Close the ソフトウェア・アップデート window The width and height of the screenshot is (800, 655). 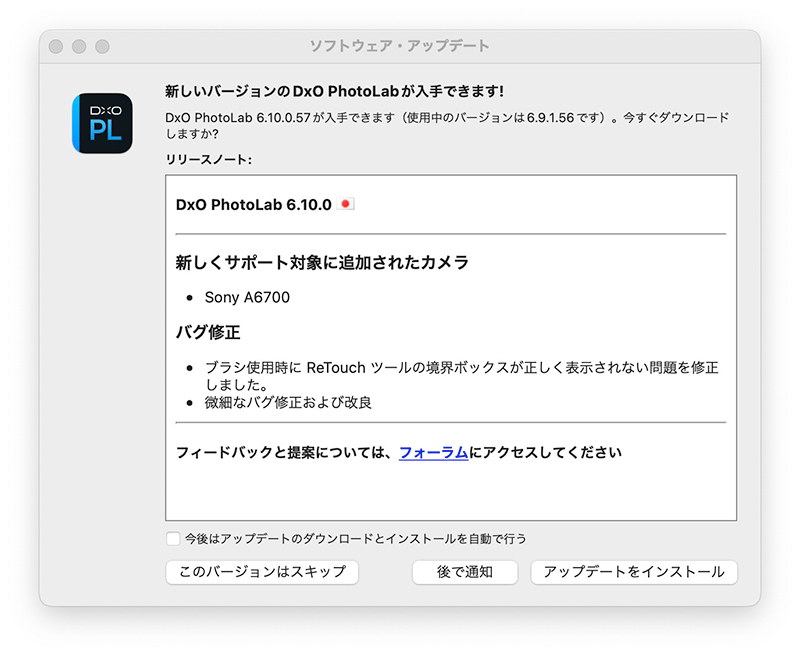[56, 46]
